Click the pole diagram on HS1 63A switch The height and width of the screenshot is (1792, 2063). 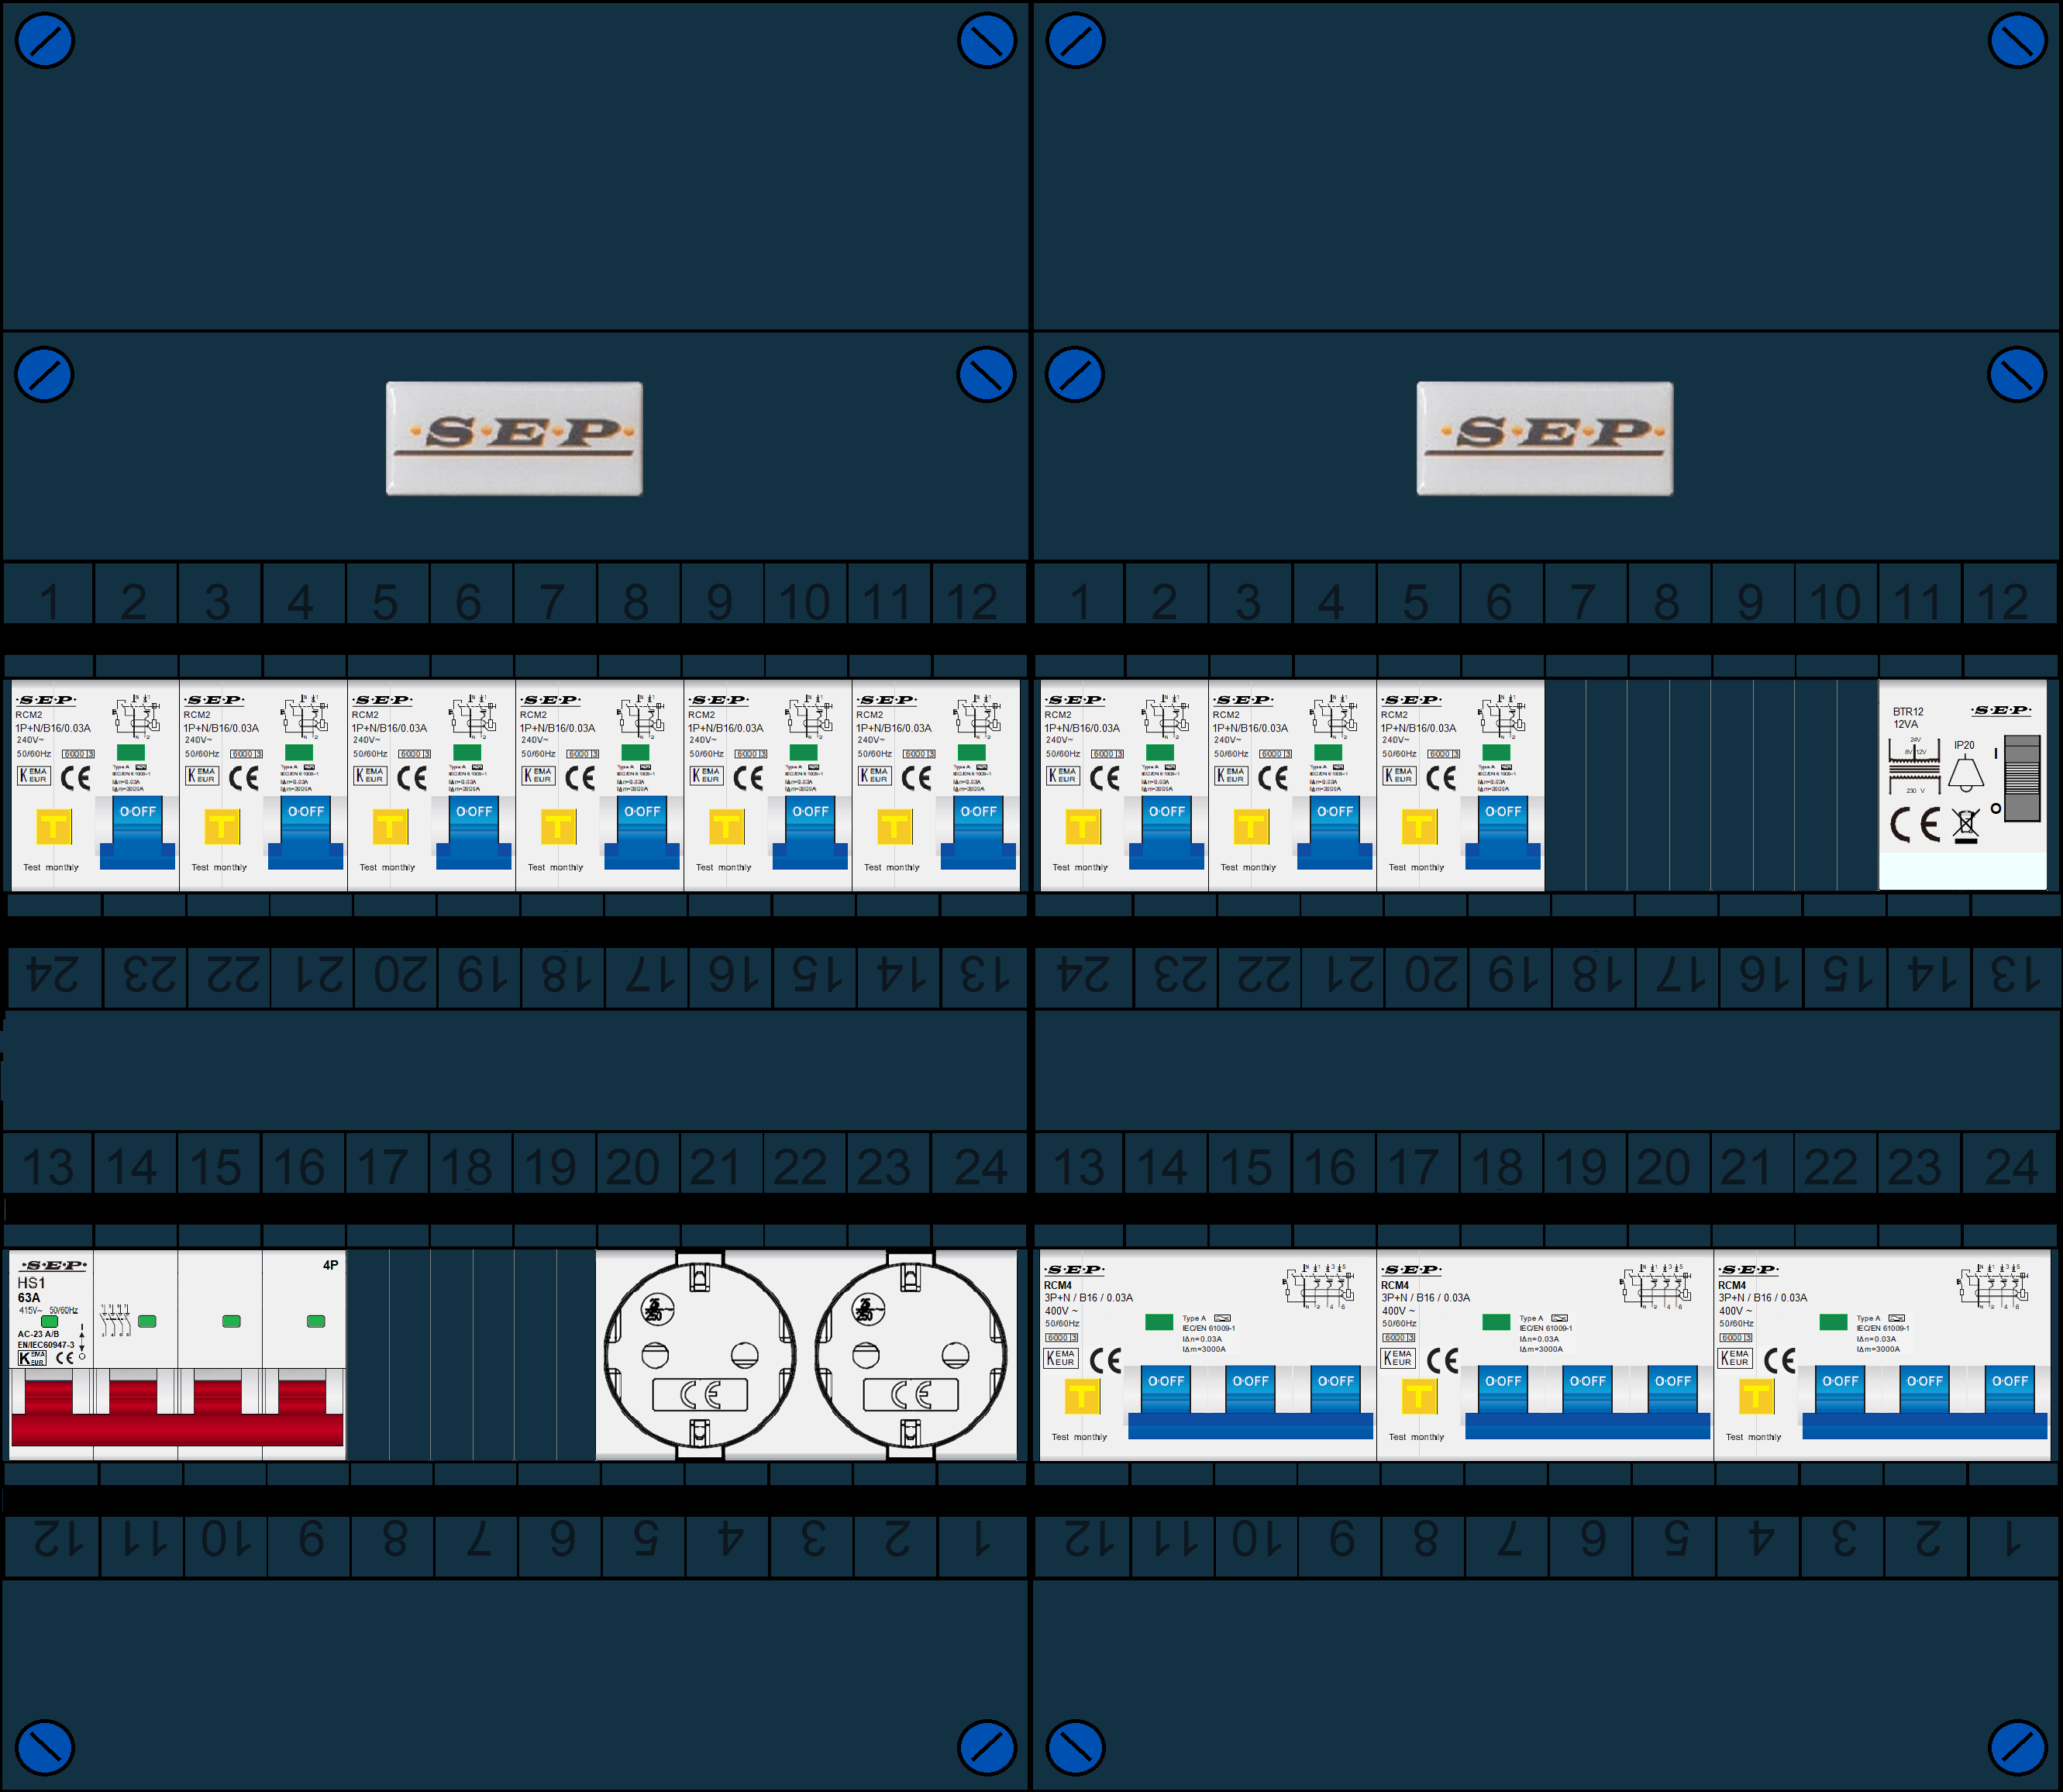pos(115,1320)
